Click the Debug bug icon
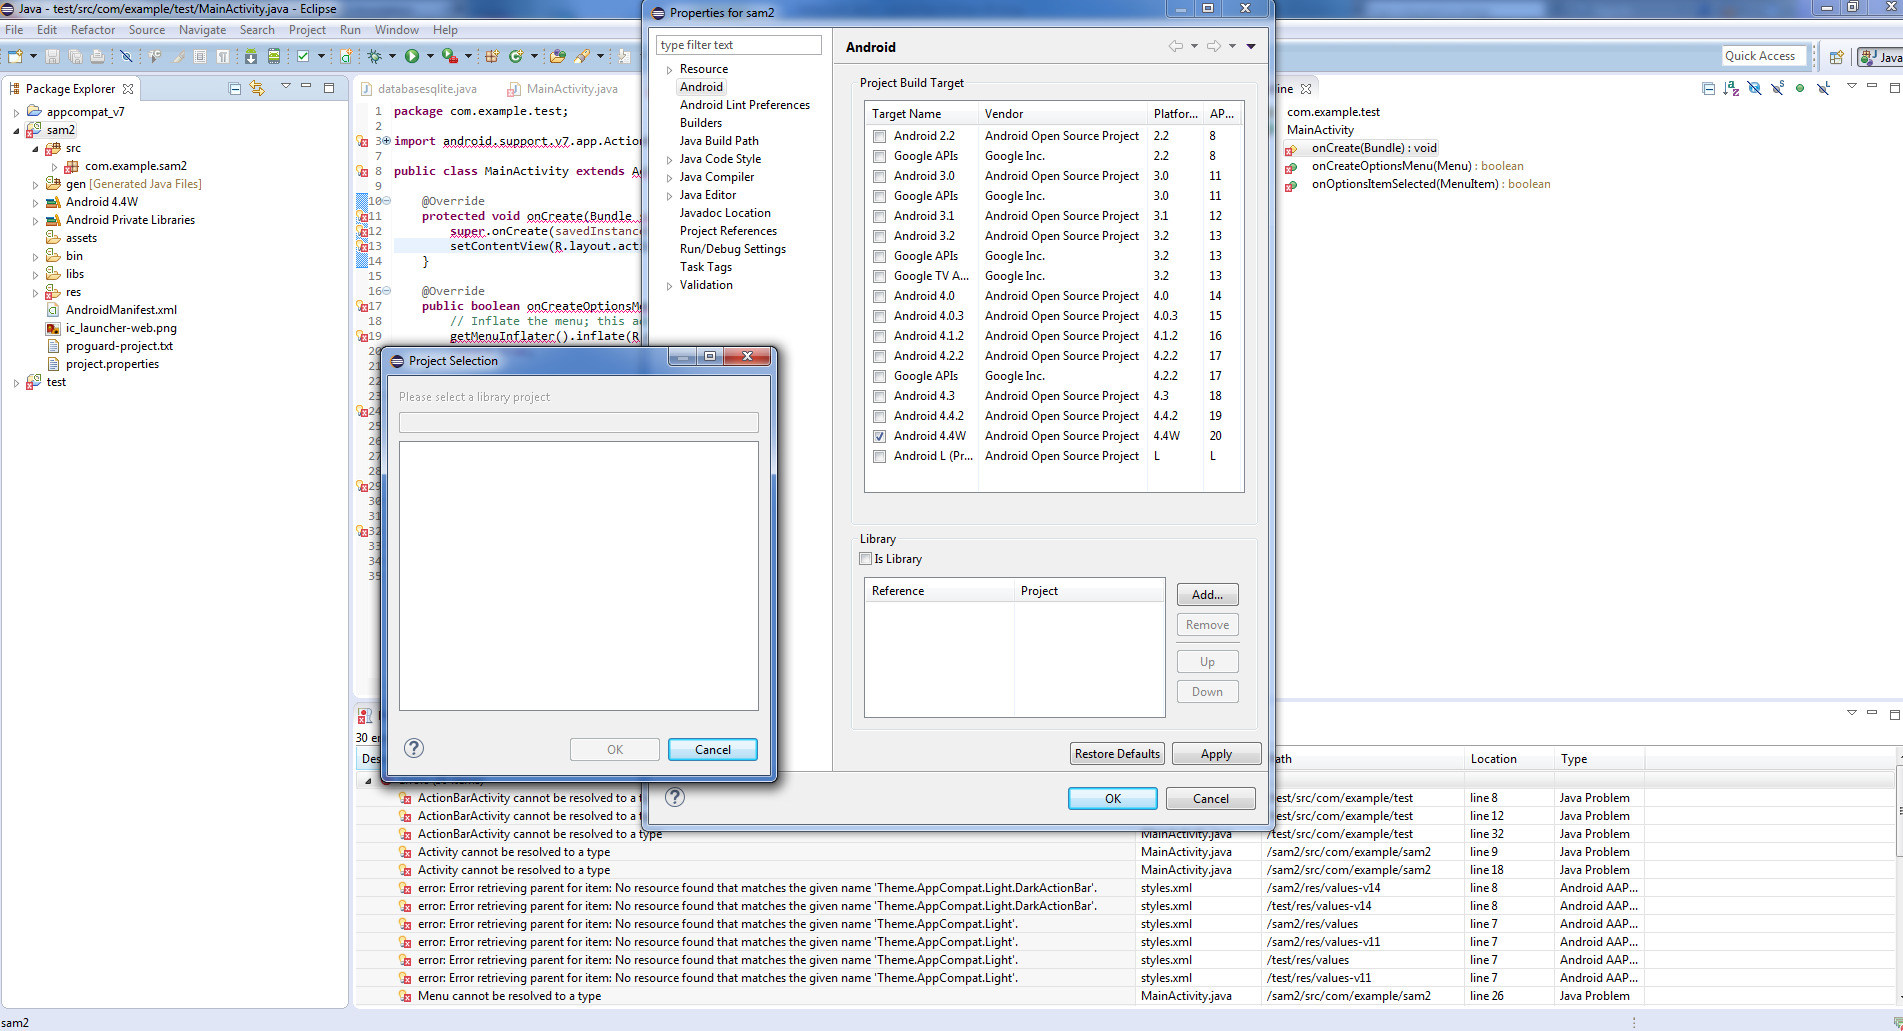This screenshot has height=1031, width=1903. (x=374, y=56)
